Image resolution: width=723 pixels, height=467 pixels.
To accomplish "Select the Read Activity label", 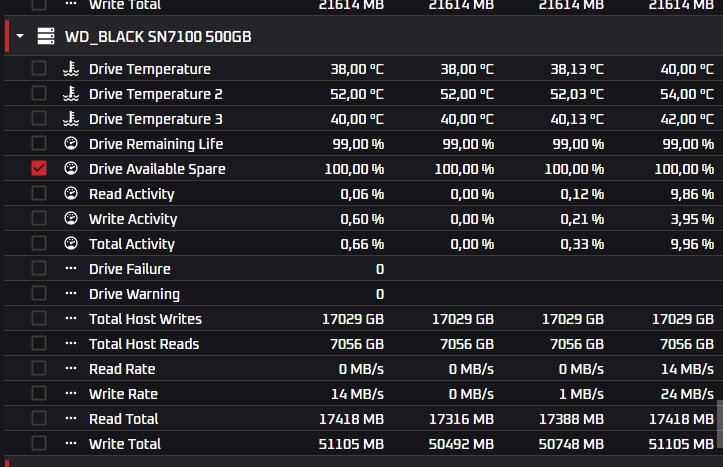I will (132, 194).
